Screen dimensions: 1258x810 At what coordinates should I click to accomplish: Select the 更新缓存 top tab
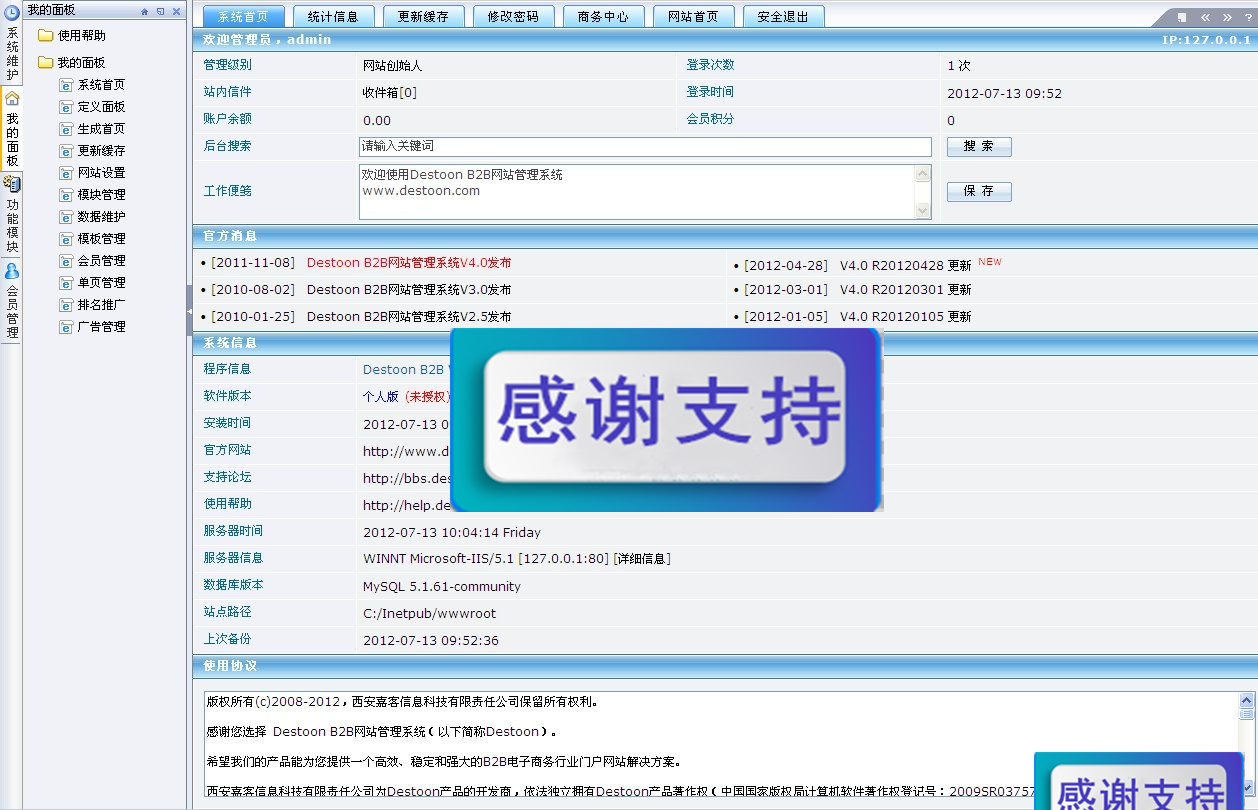coord(423,17)
